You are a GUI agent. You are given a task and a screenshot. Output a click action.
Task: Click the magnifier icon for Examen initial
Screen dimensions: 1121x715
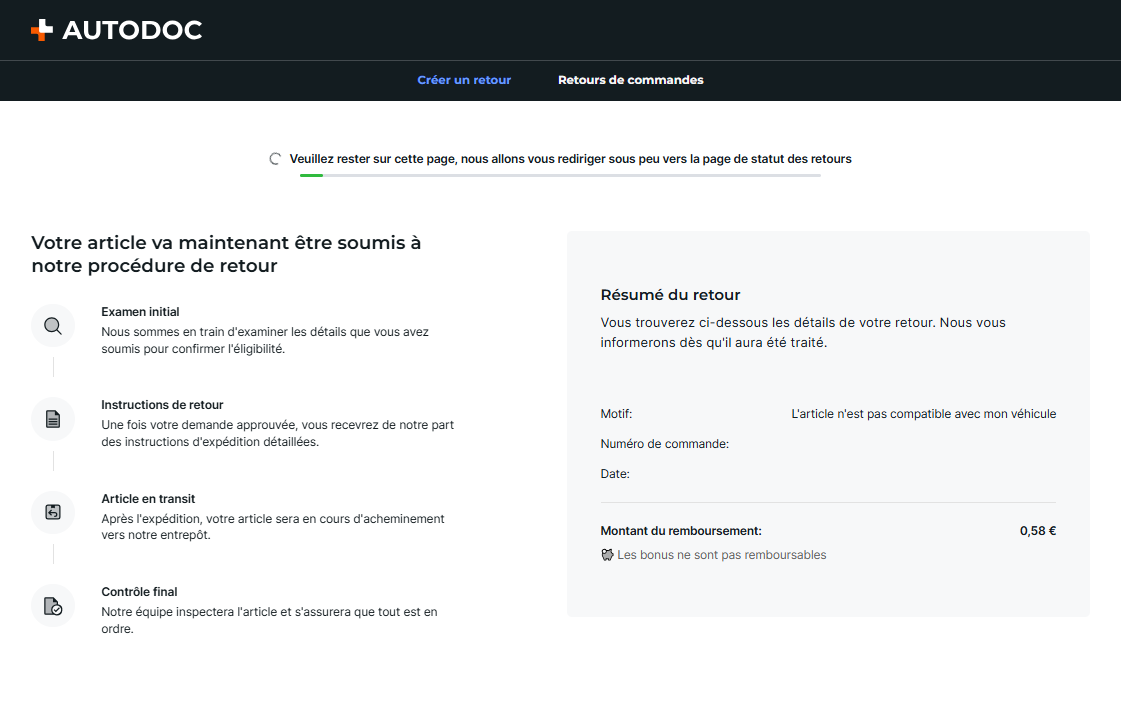click(x=53, y=326)
